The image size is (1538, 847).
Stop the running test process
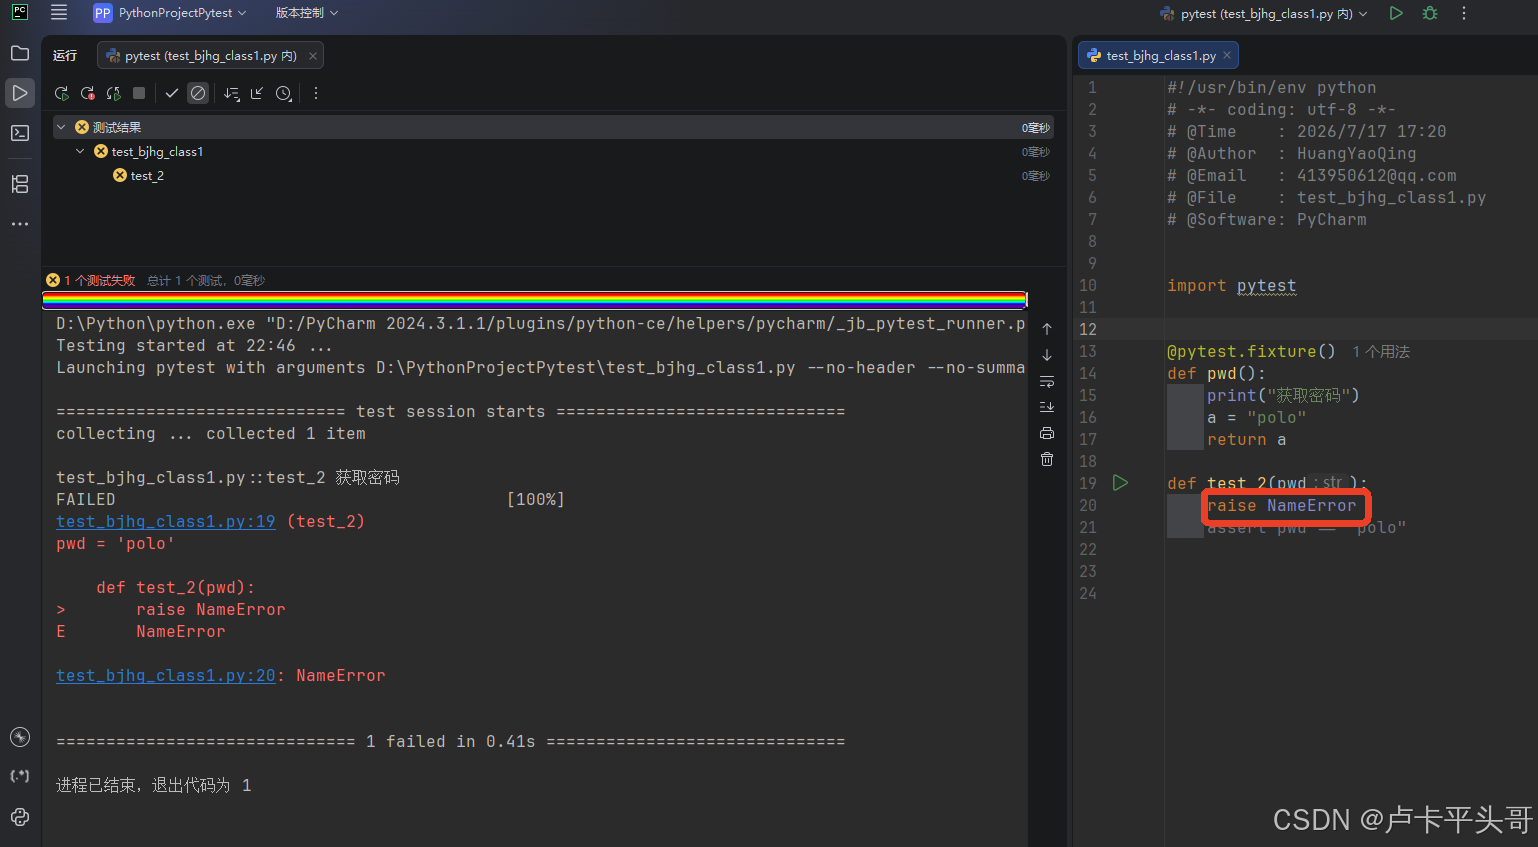[x=139, y=93]
